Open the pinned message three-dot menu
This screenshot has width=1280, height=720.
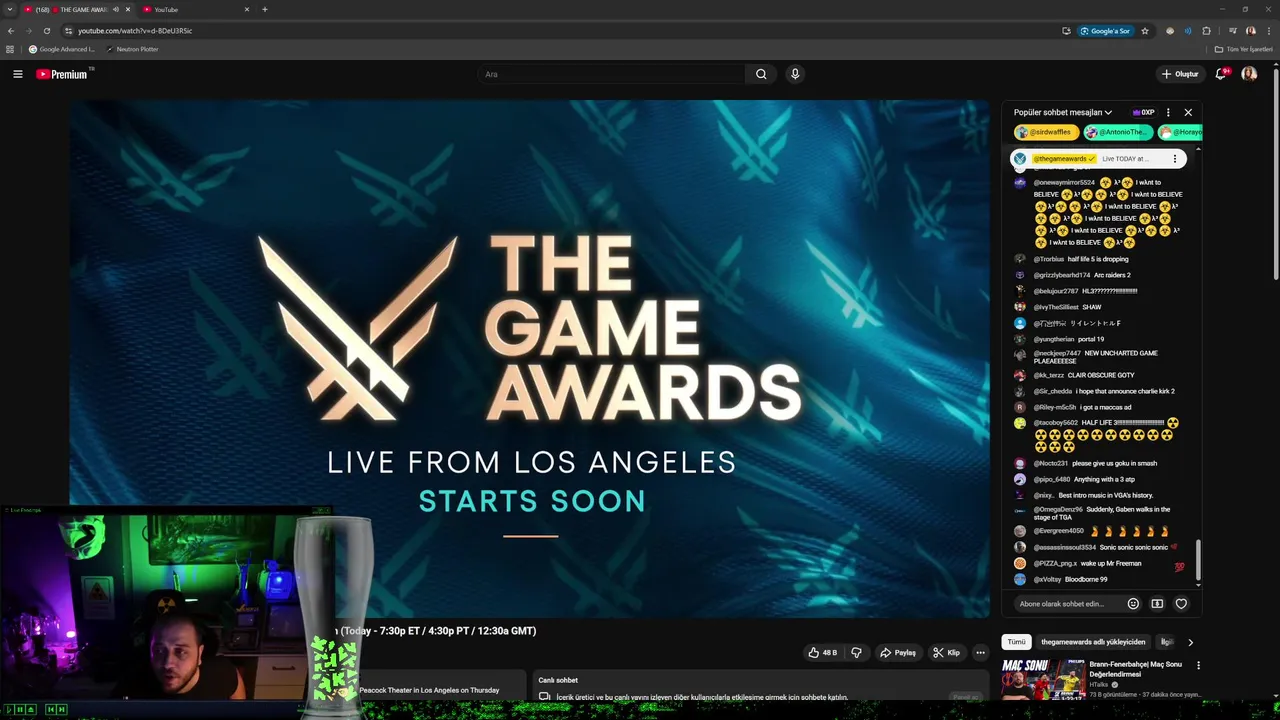coord(1175,159)
